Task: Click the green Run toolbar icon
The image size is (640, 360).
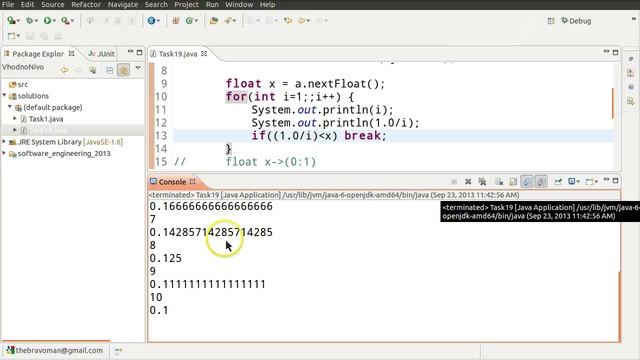Action: tap(47, 20)
